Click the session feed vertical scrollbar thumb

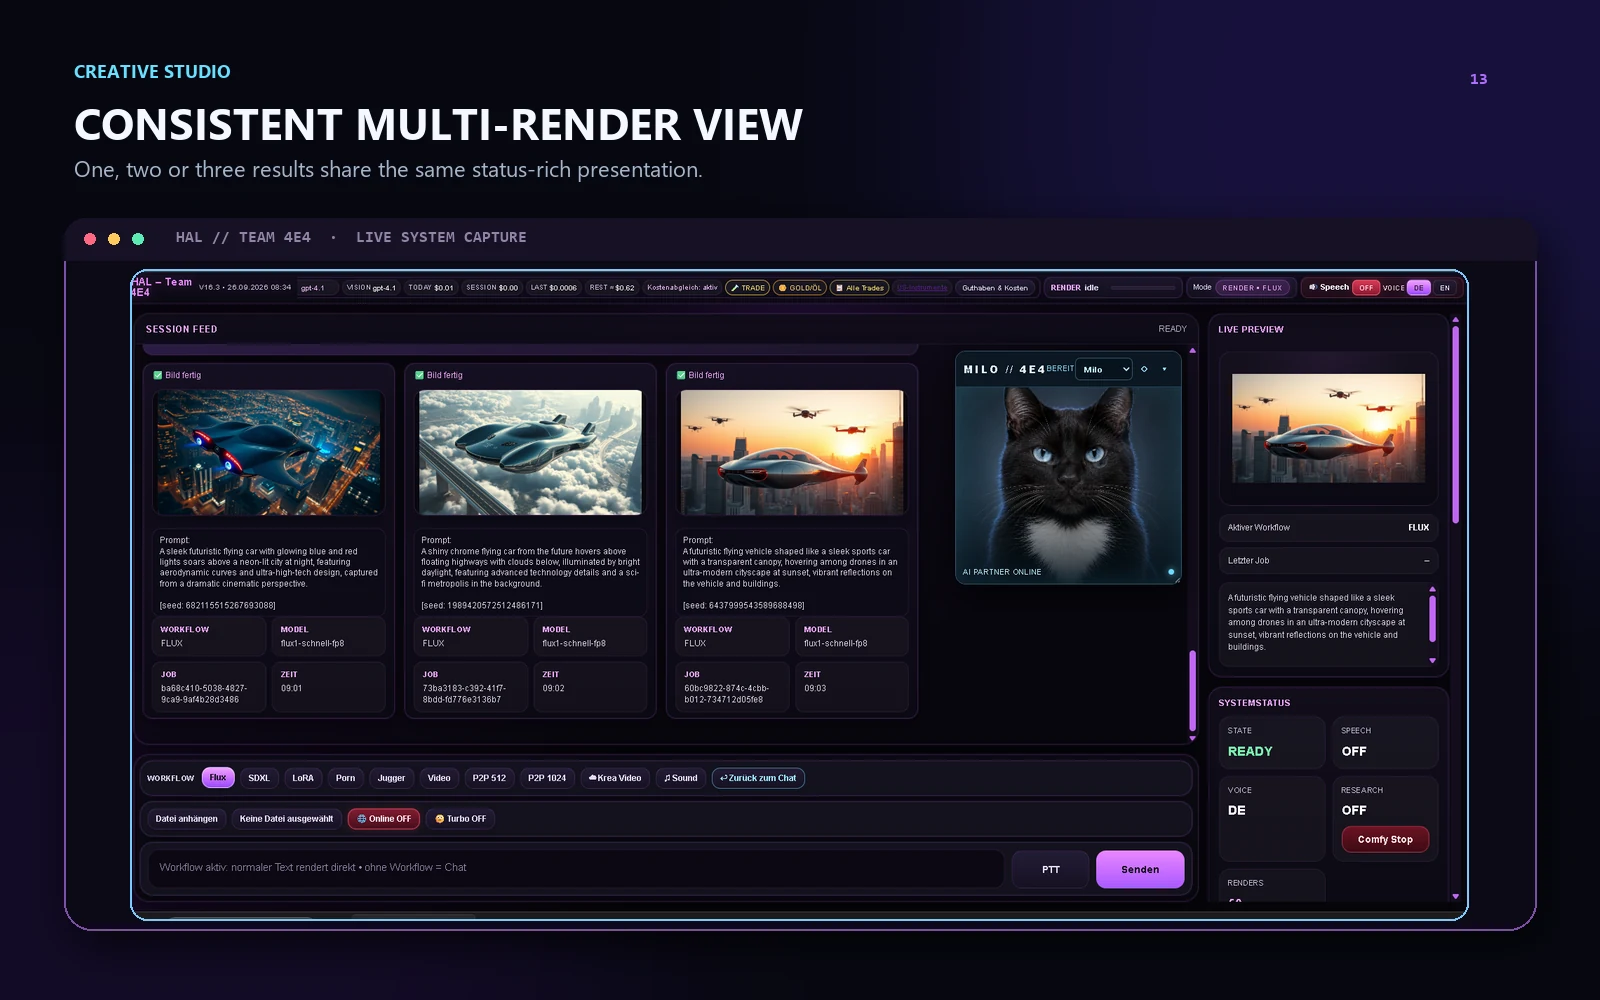coord(1192,692)
